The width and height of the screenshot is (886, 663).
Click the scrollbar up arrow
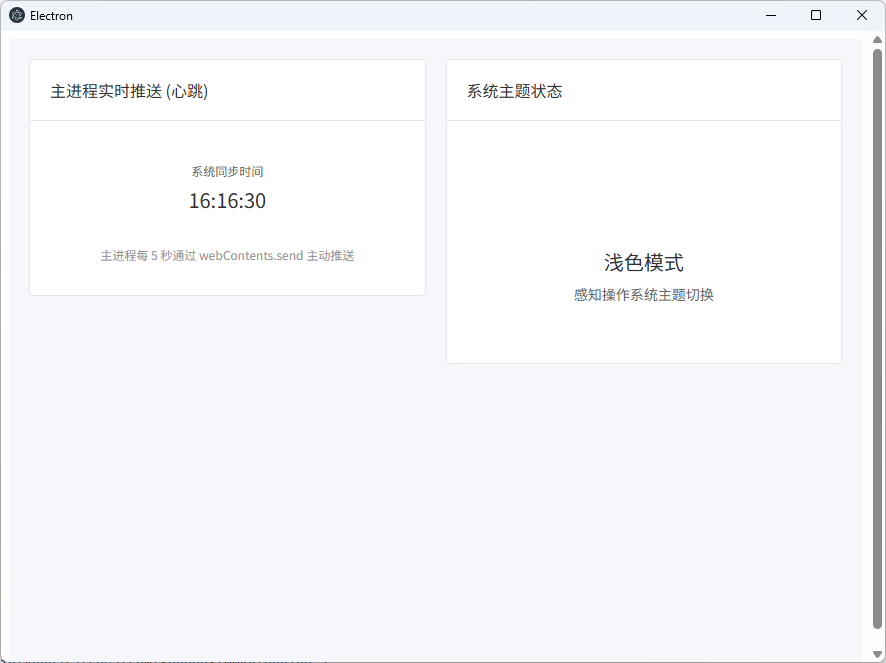[x=877, y=40]
